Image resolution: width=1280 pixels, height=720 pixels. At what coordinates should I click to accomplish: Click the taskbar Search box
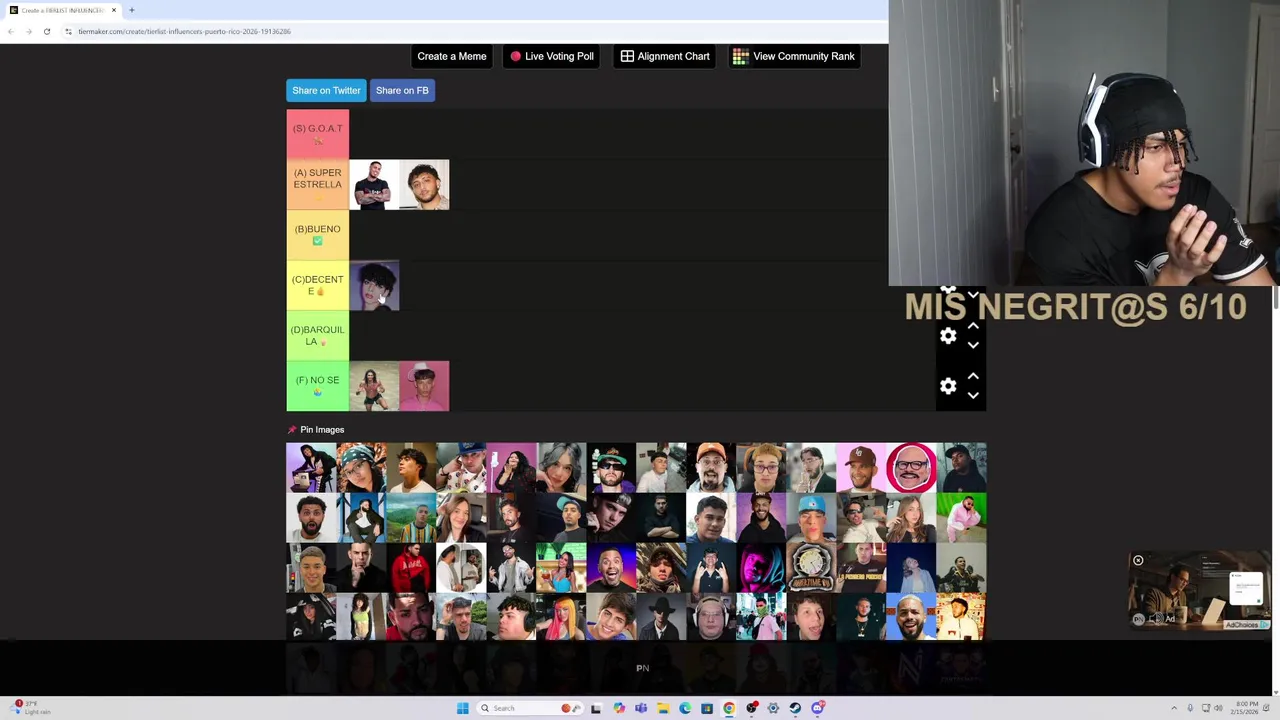[x=530, y=708]
